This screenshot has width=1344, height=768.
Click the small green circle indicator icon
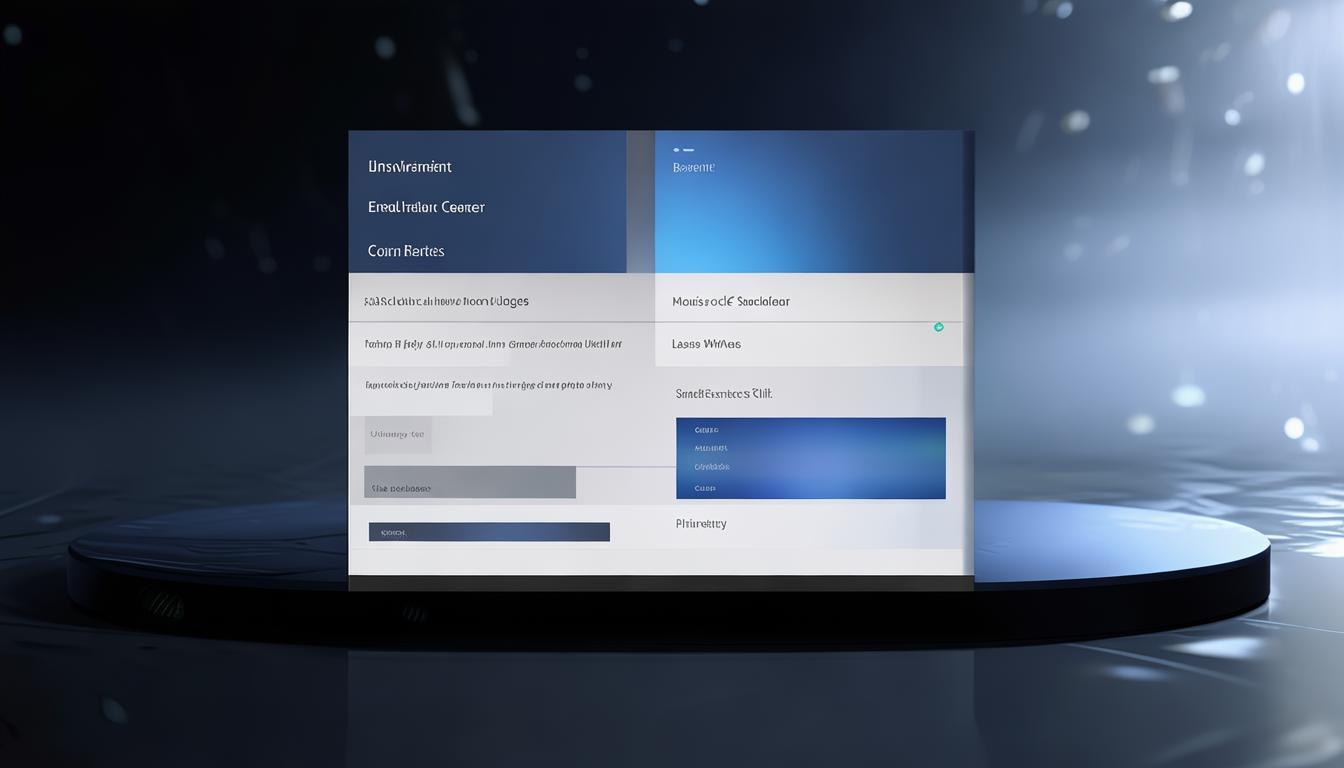point(938,327)
